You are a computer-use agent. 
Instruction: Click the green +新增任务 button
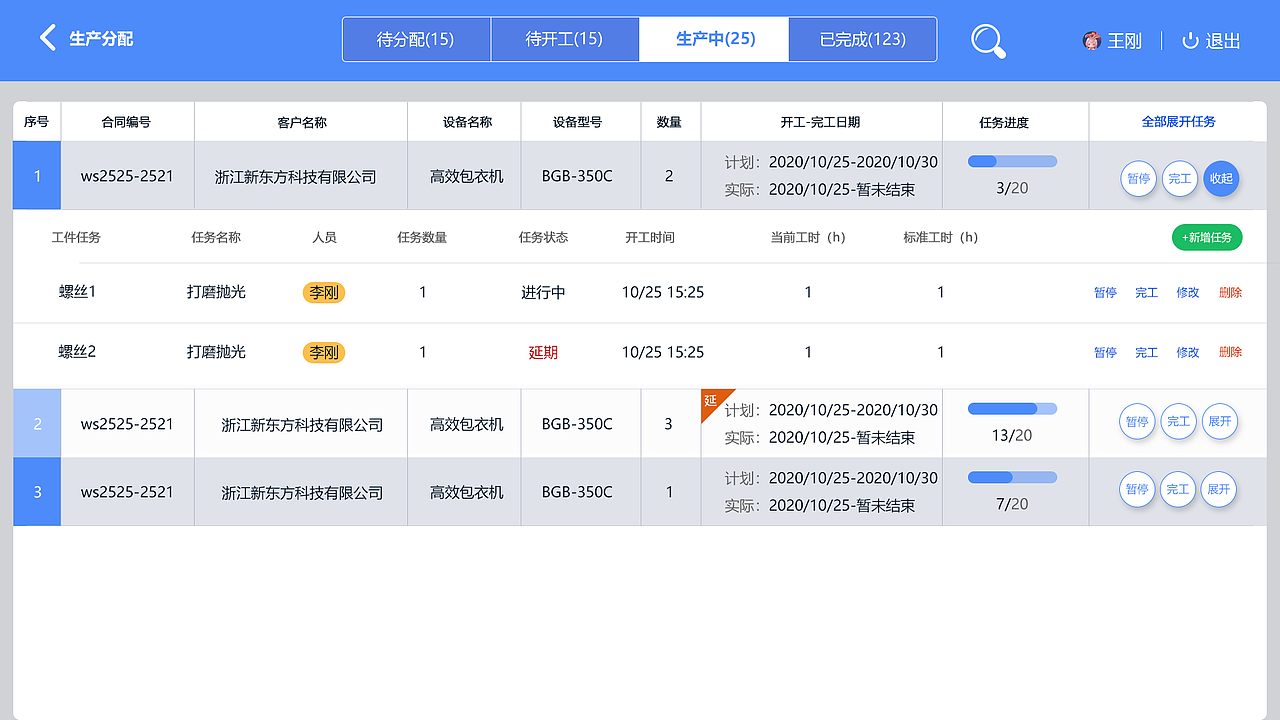click(1208, 237)
